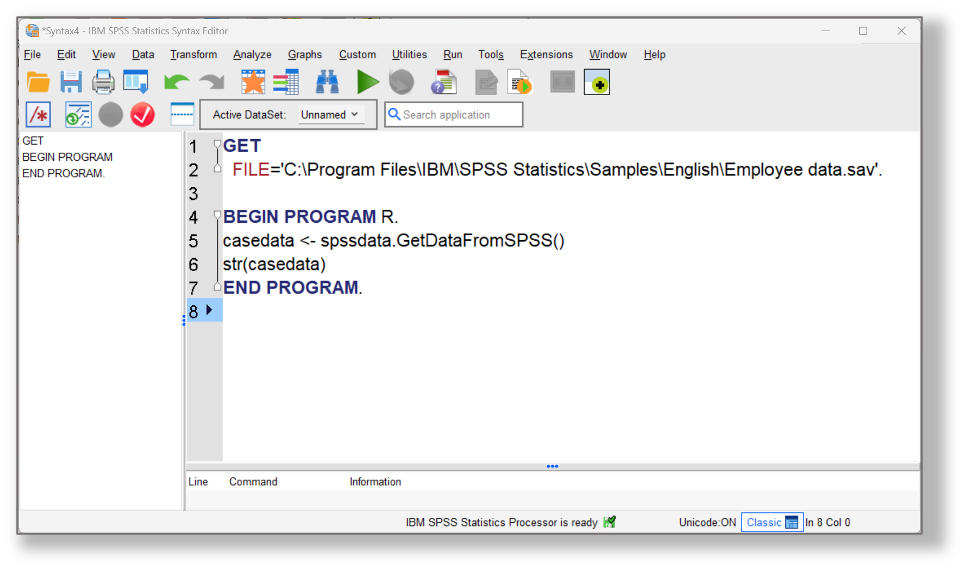Click the grey edit document icon

pyautogui.click(x=486, y=82)
